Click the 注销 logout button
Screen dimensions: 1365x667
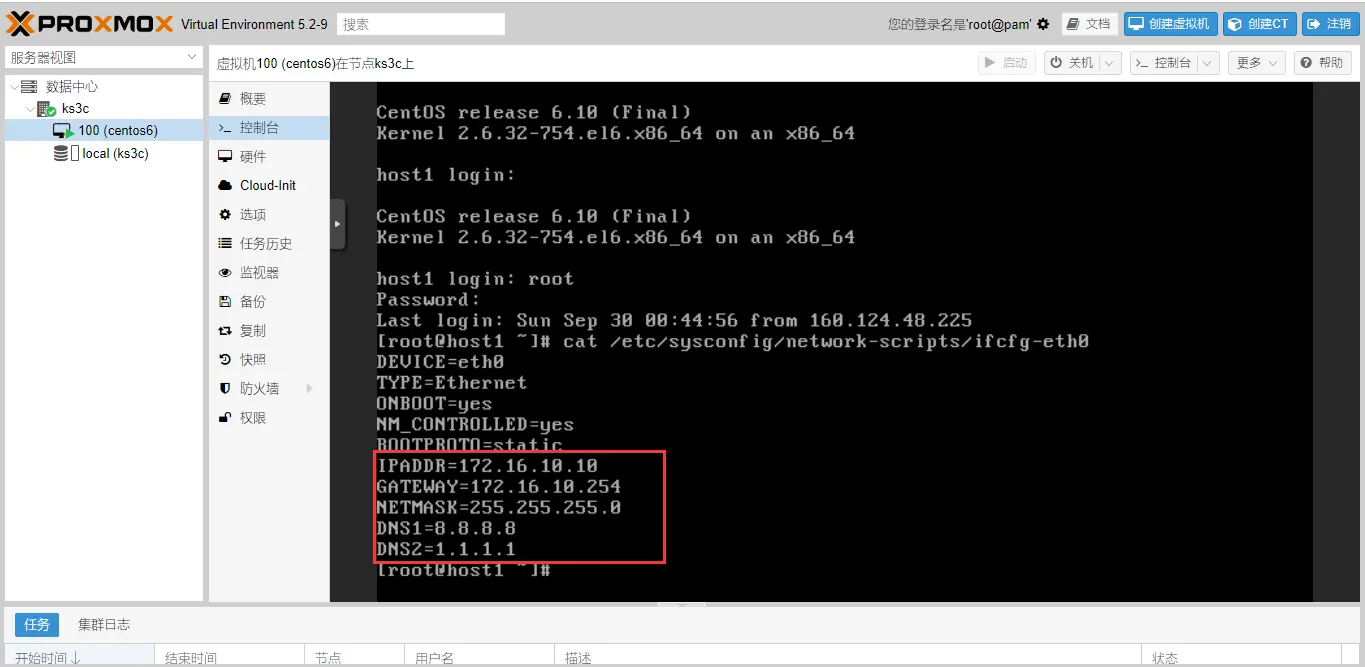(1330, 24)
